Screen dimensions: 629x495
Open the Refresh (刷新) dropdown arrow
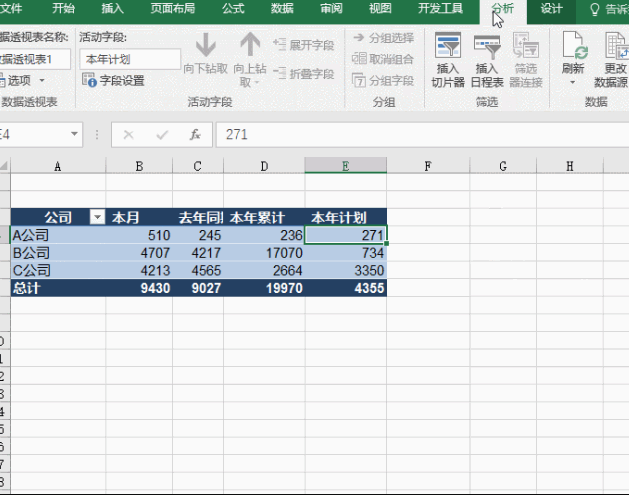pyautogui.click(x=573, y=83)
